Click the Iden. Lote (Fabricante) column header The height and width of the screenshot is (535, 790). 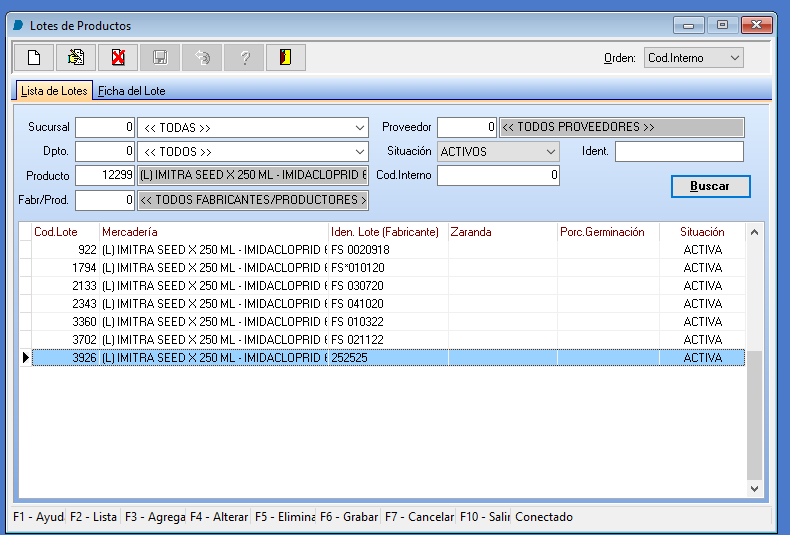pos(388,232)
